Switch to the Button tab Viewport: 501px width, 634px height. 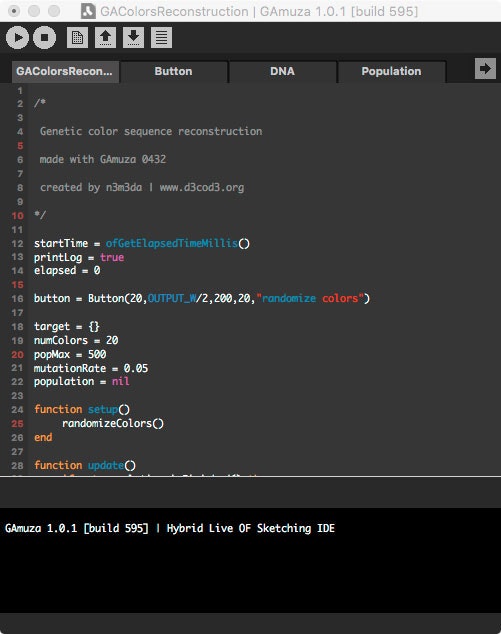tap(173, 72)
